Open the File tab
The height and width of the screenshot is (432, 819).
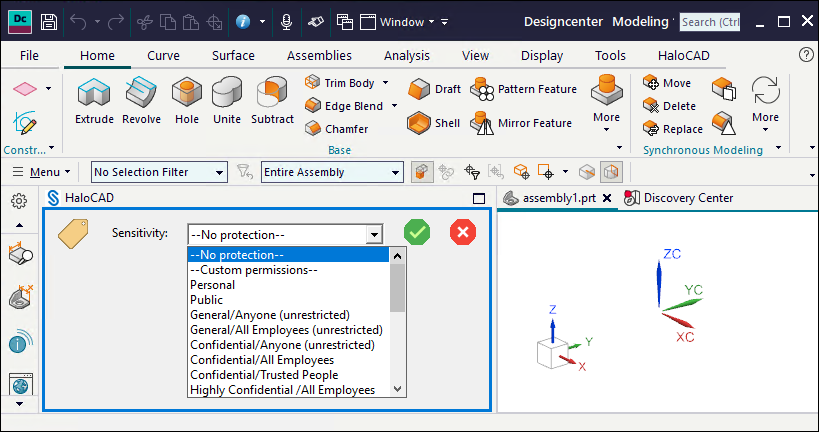[x=29, y=55]
